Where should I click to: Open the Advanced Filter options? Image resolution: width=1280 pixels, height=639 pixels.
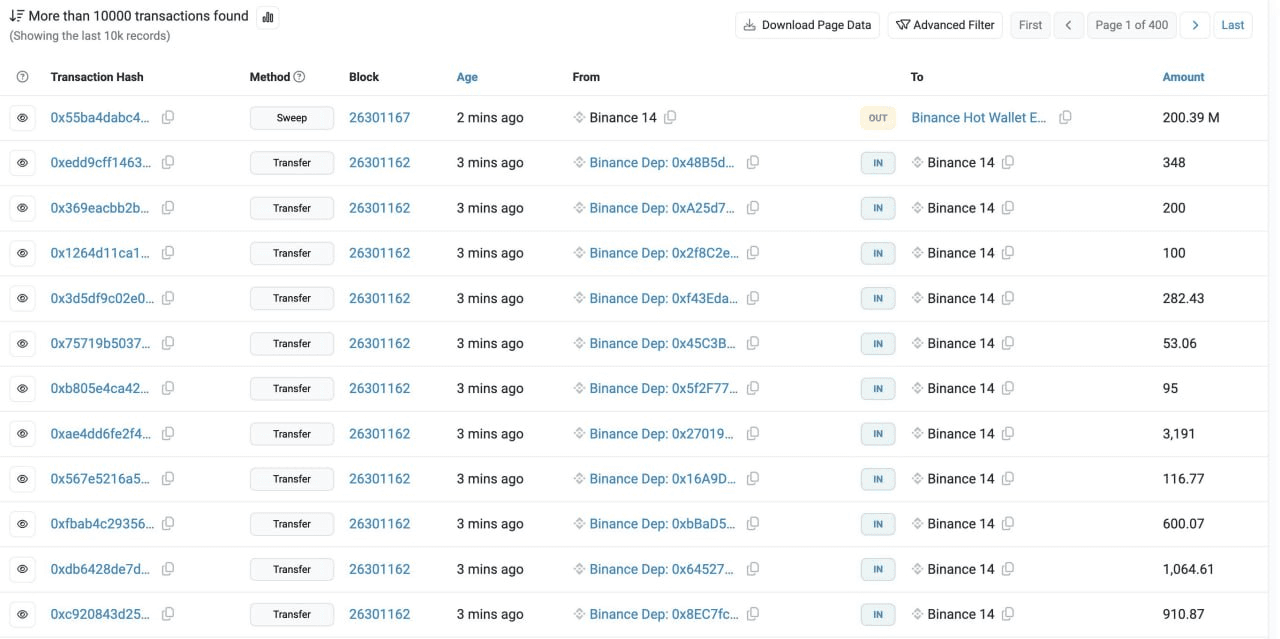coord(945,25)
